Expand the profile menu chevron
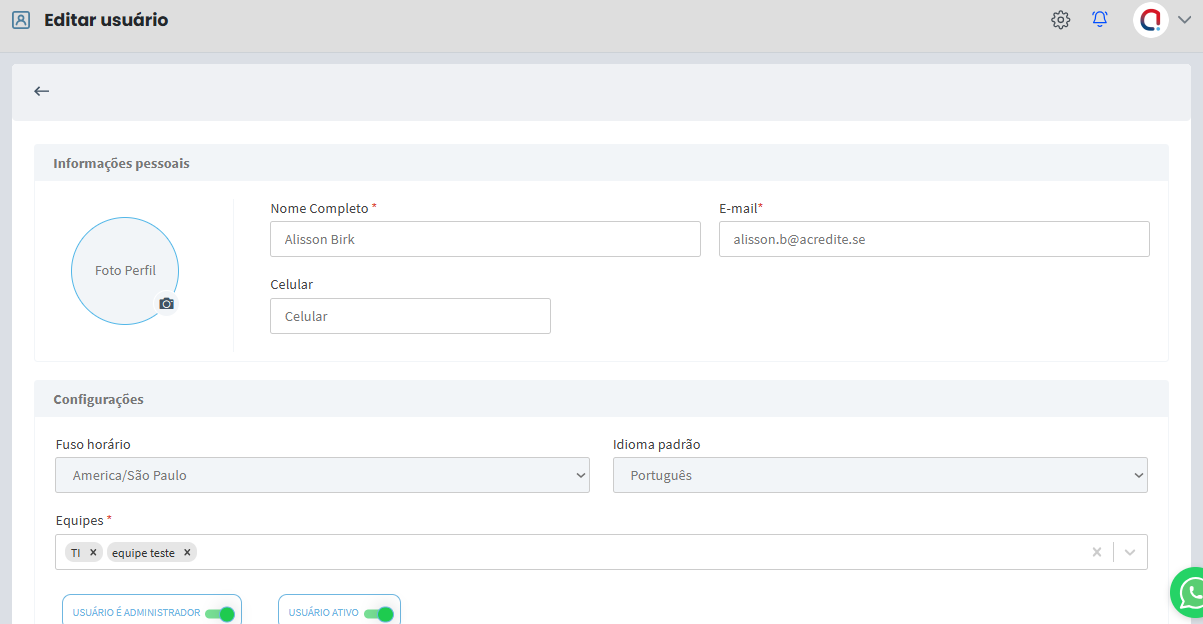The width and height of the screenshot is (1203, 624). tap(1185, 20)
